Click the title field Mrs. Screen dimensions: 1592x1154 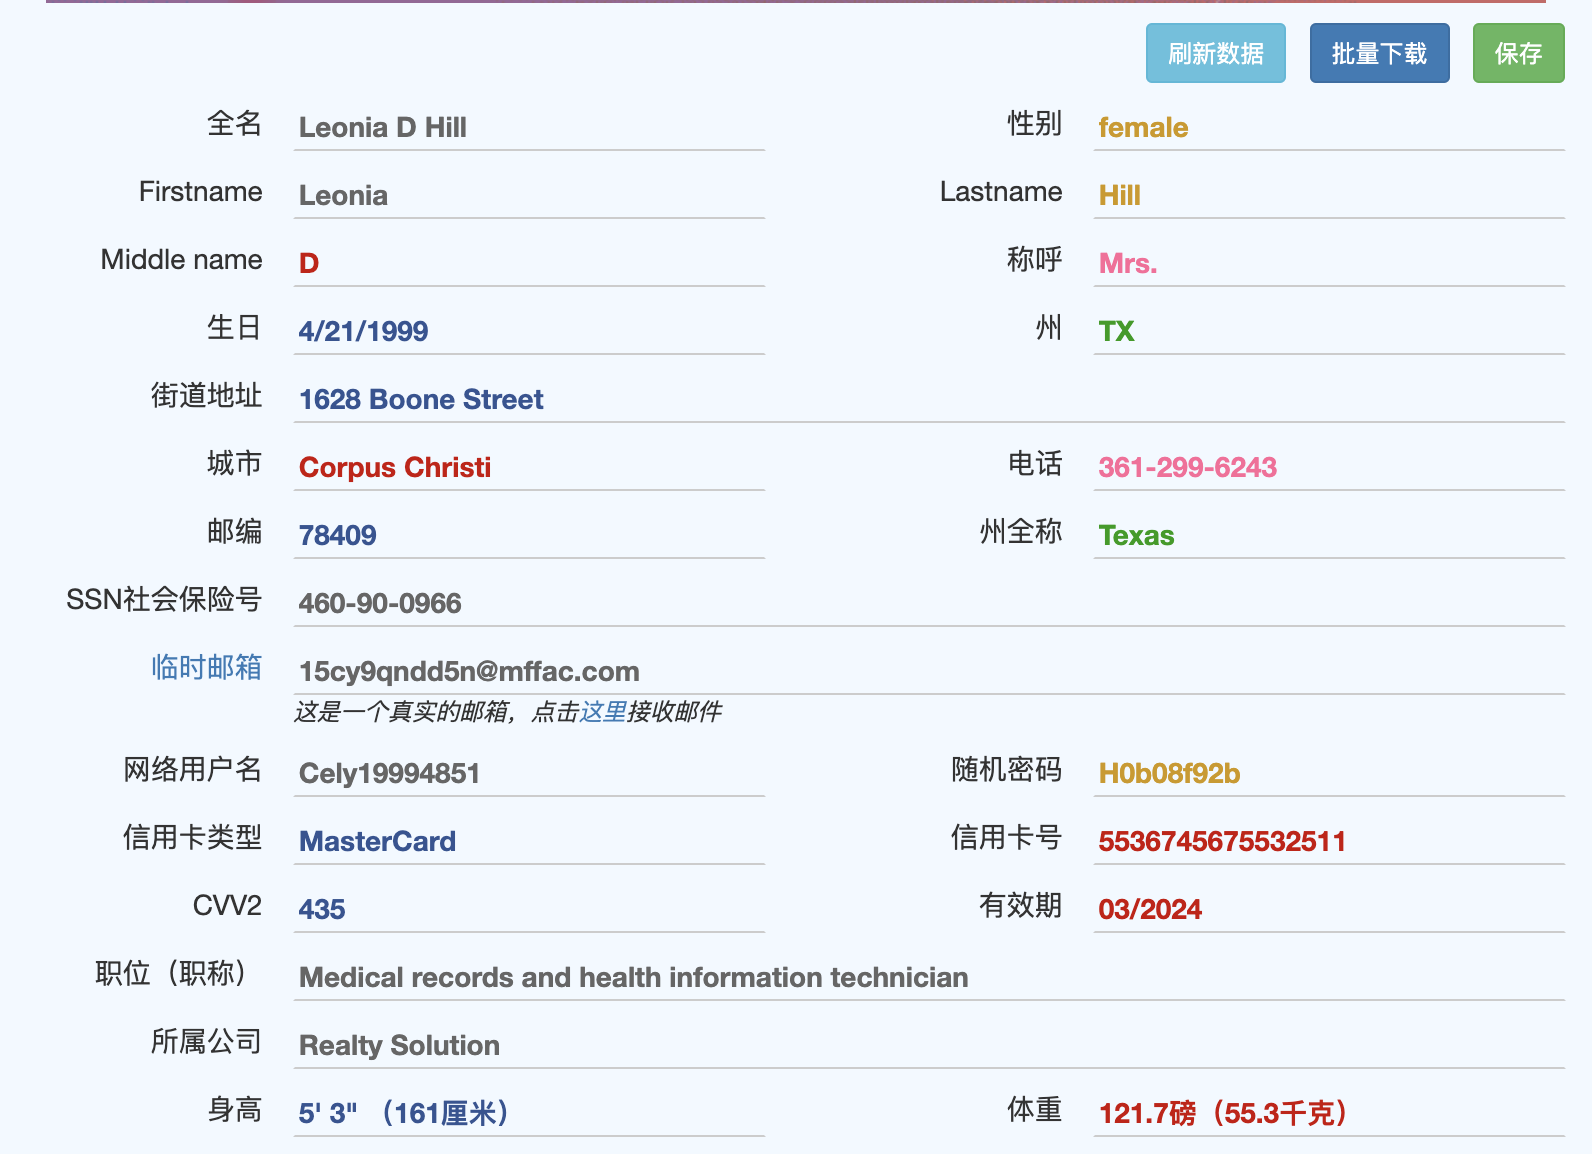pos(1329,263)
